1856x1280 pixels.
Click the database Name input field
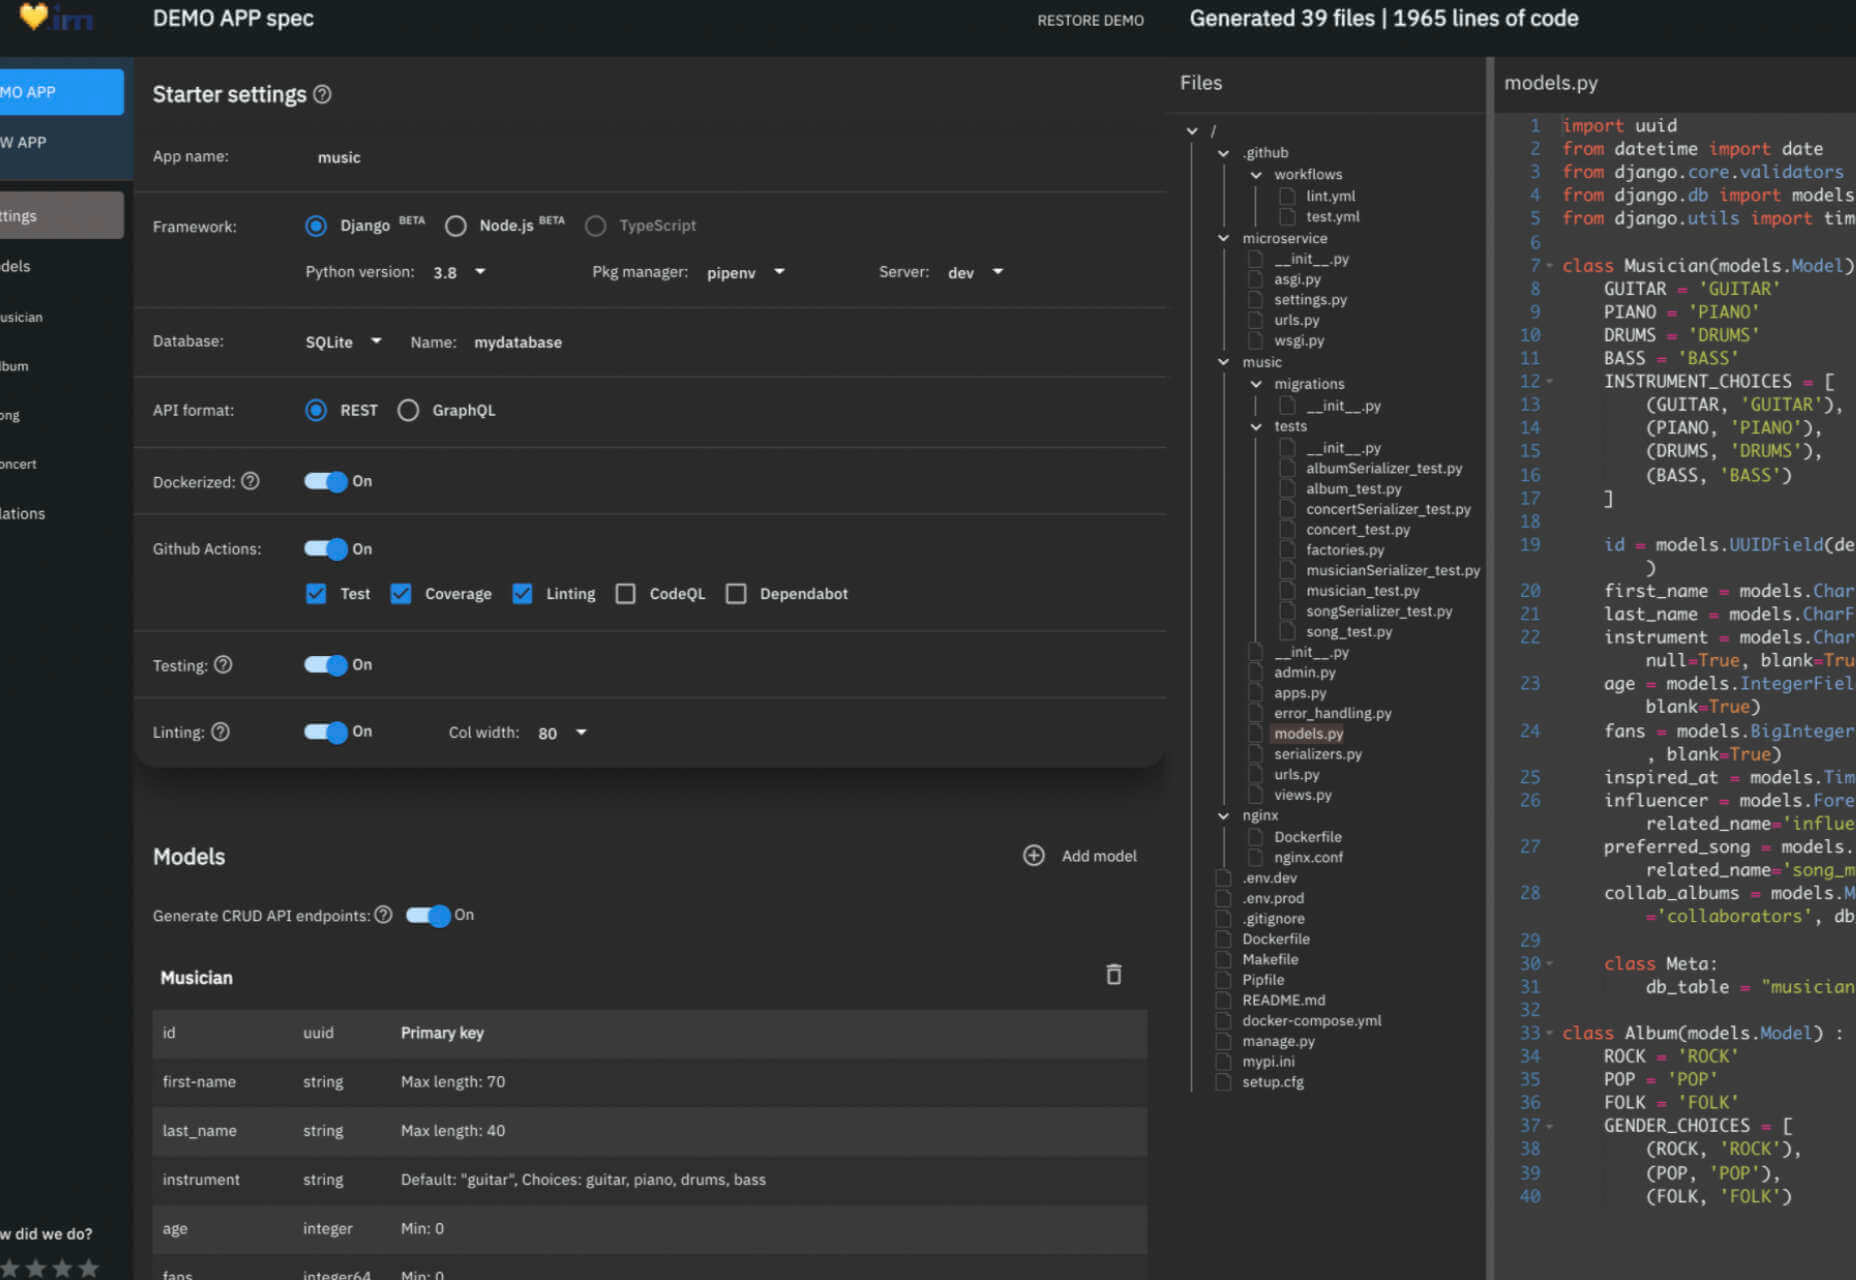point(518,342)
